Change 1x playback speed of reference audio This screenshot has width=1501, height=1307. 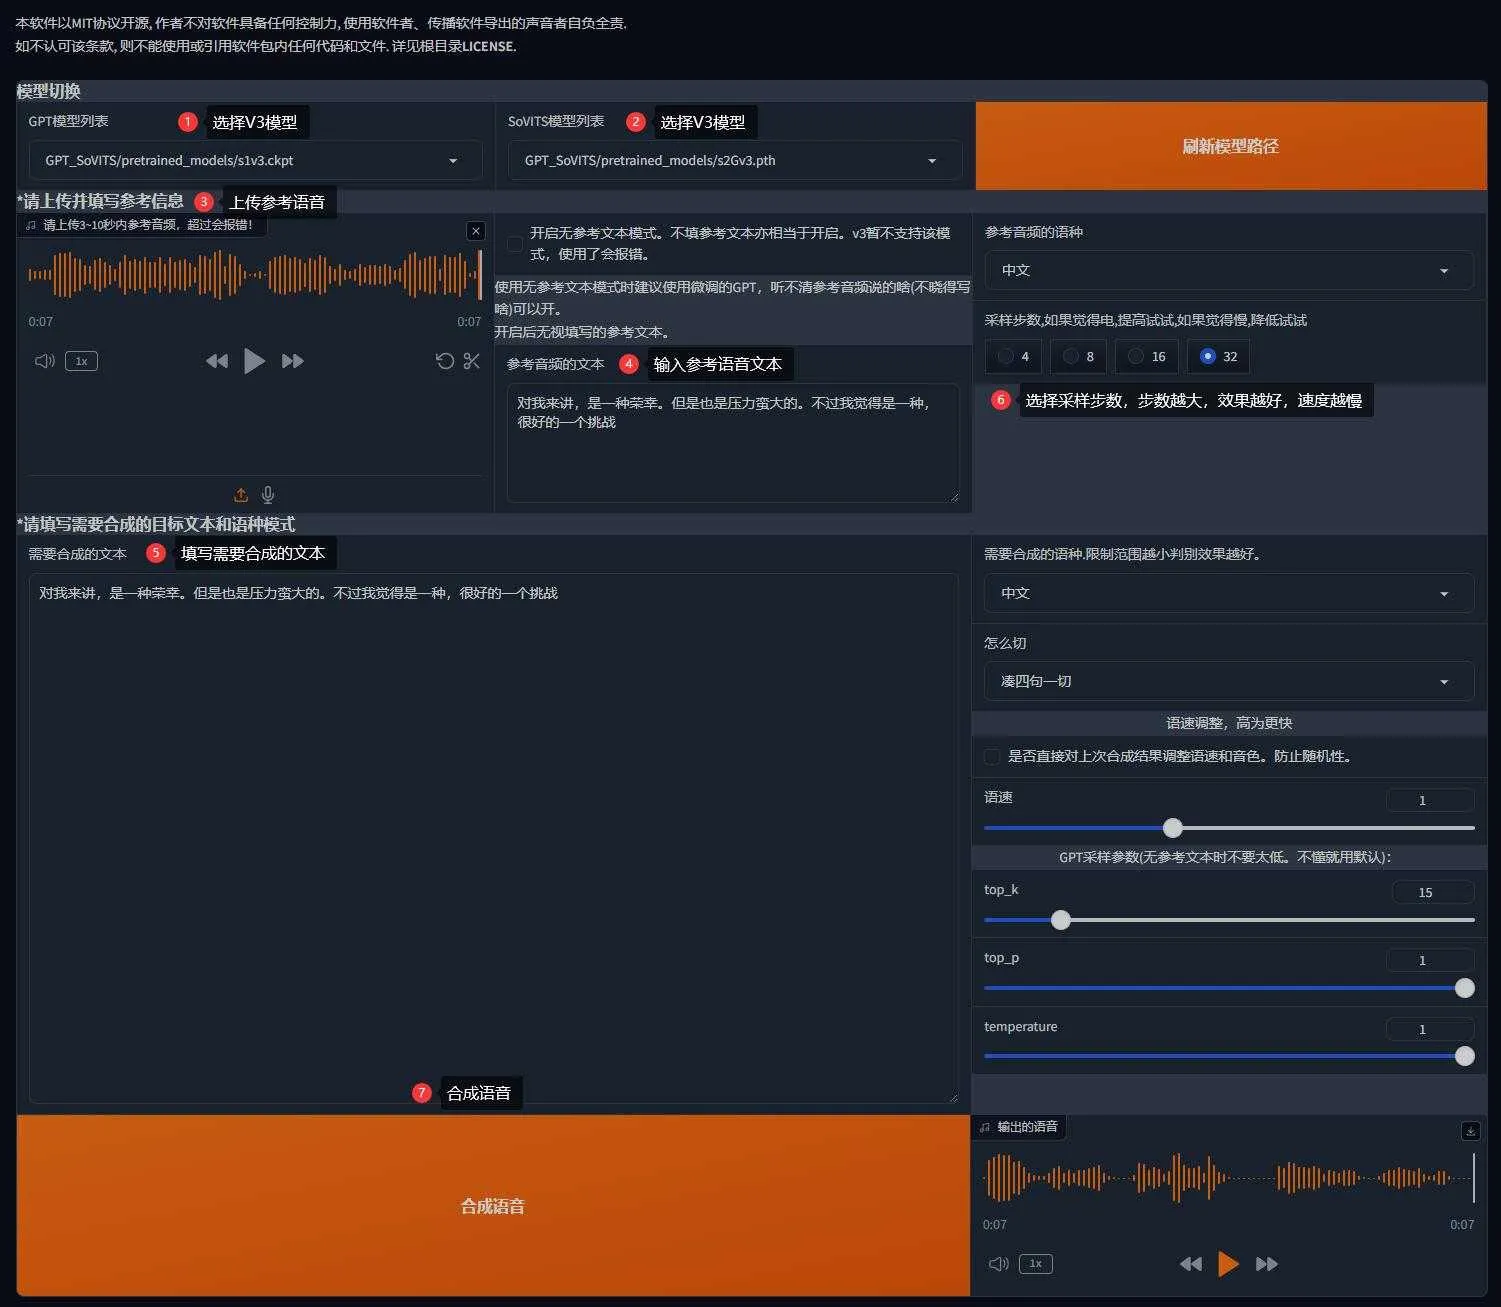(81, 361)
